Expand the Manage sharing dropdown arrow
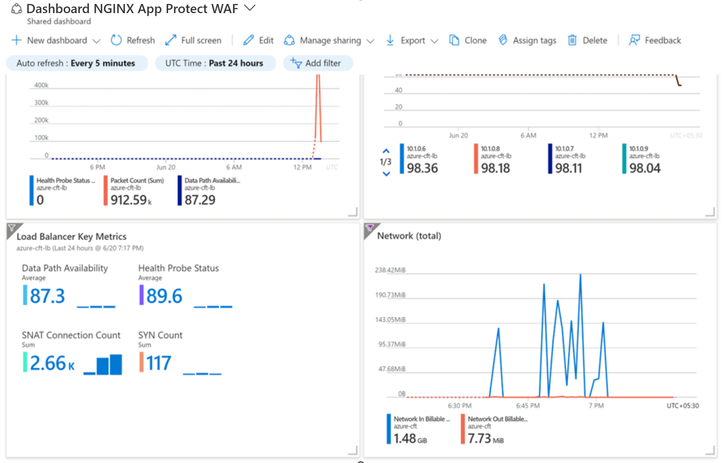This screenshot has height=463, width=725. 370,41
